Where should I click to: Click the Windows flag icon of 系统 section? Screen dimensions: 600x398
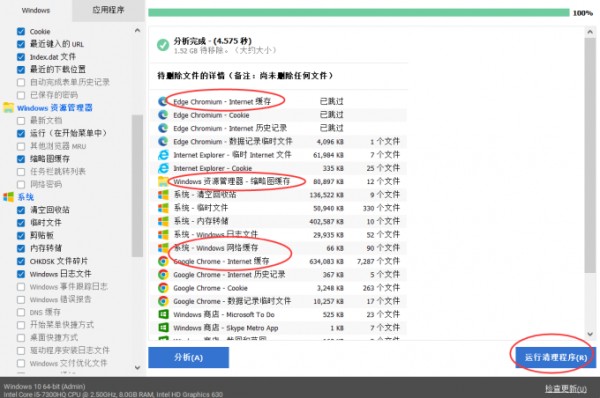[8, 197]
